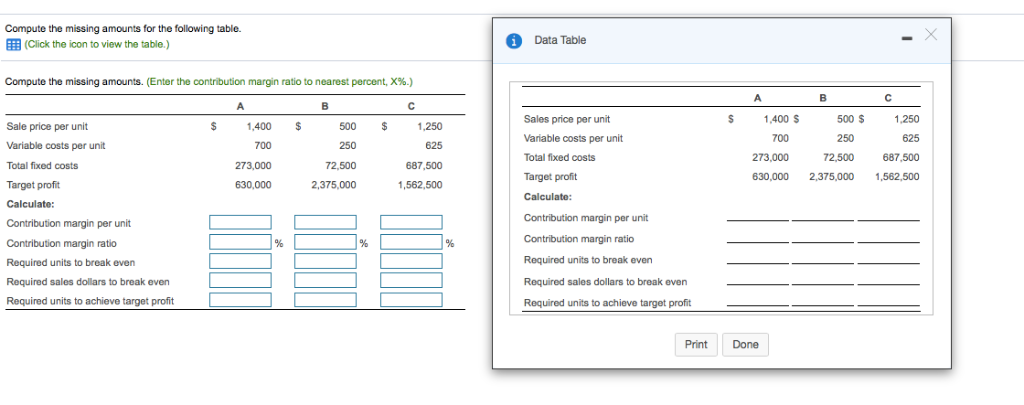Select the Contribution margin per unit field for A

(240, 223)
